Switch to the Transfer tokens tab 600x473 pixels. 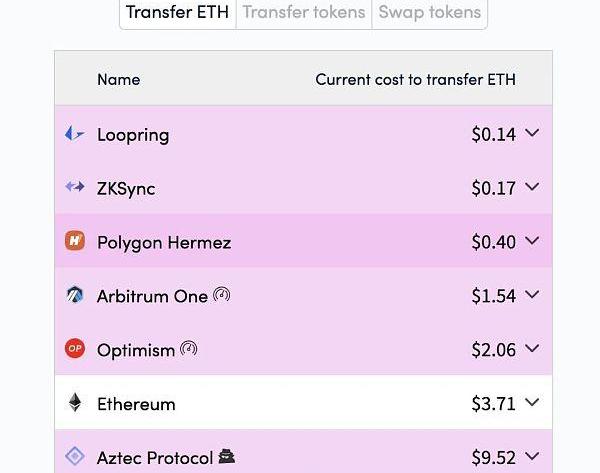coord(304,12)
